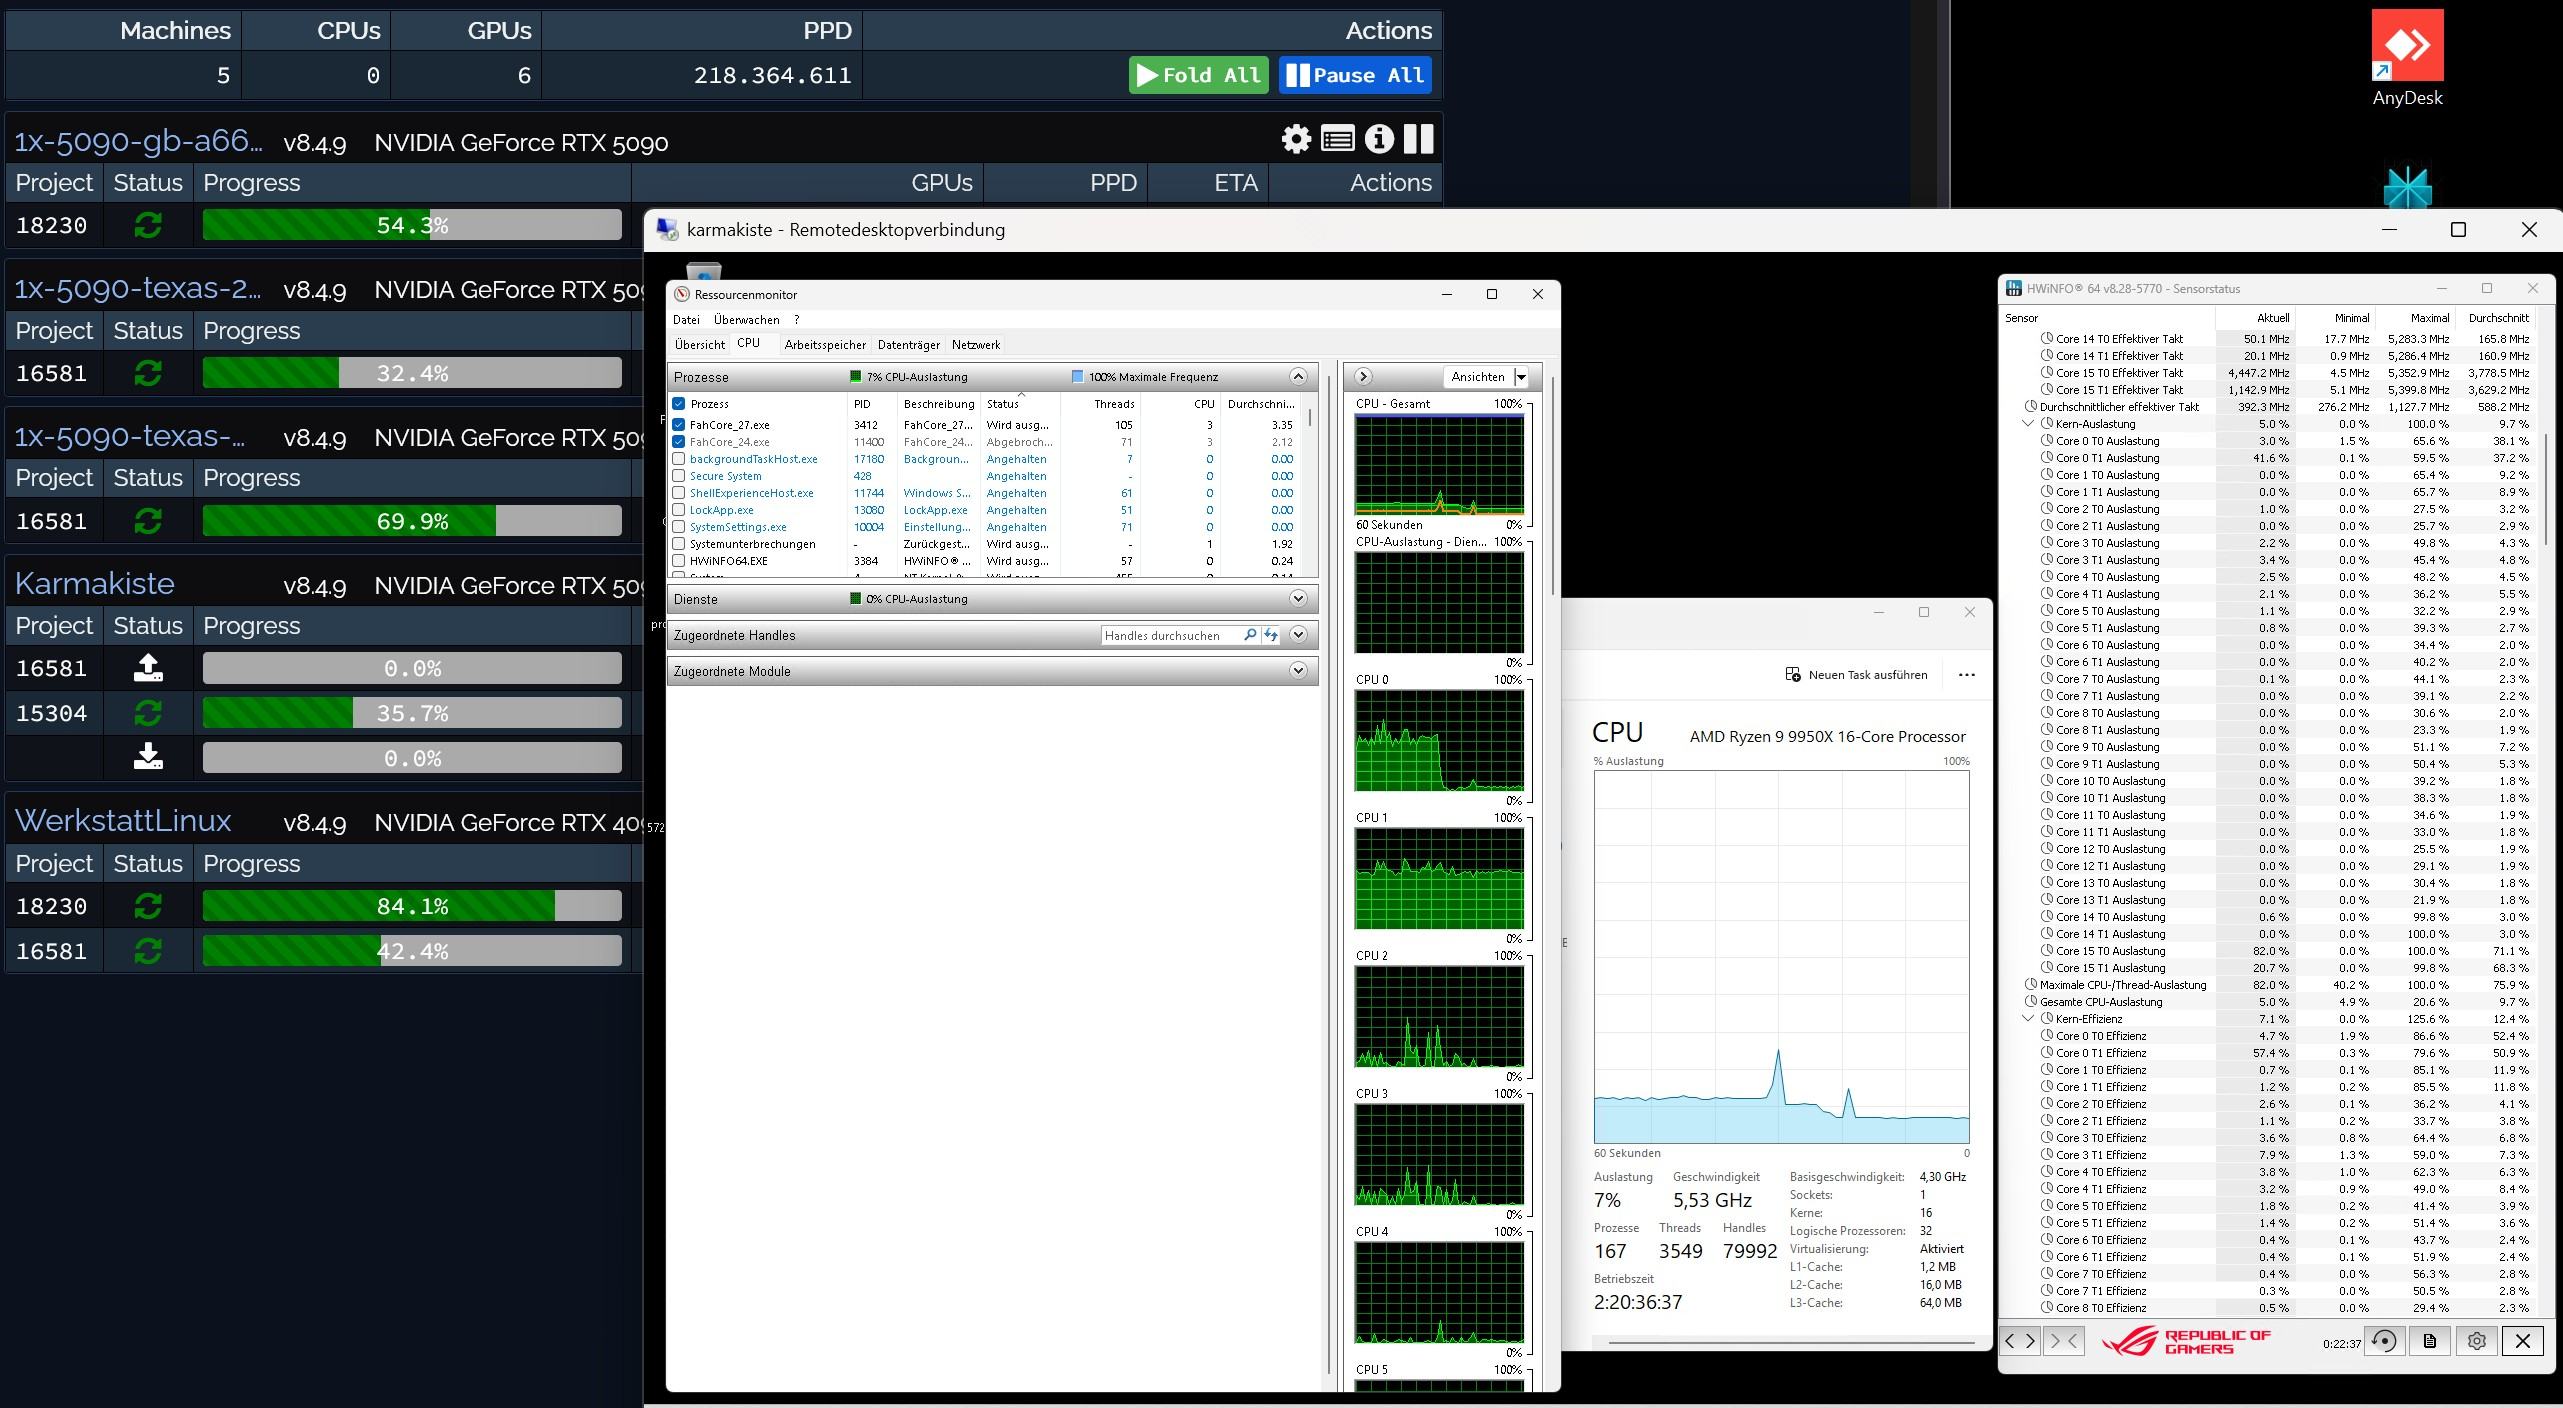Switch to Arbeitsspeicher tab
This screenshot has height=1408, width=2563.
pyautogui.click(x=825, y=345)
